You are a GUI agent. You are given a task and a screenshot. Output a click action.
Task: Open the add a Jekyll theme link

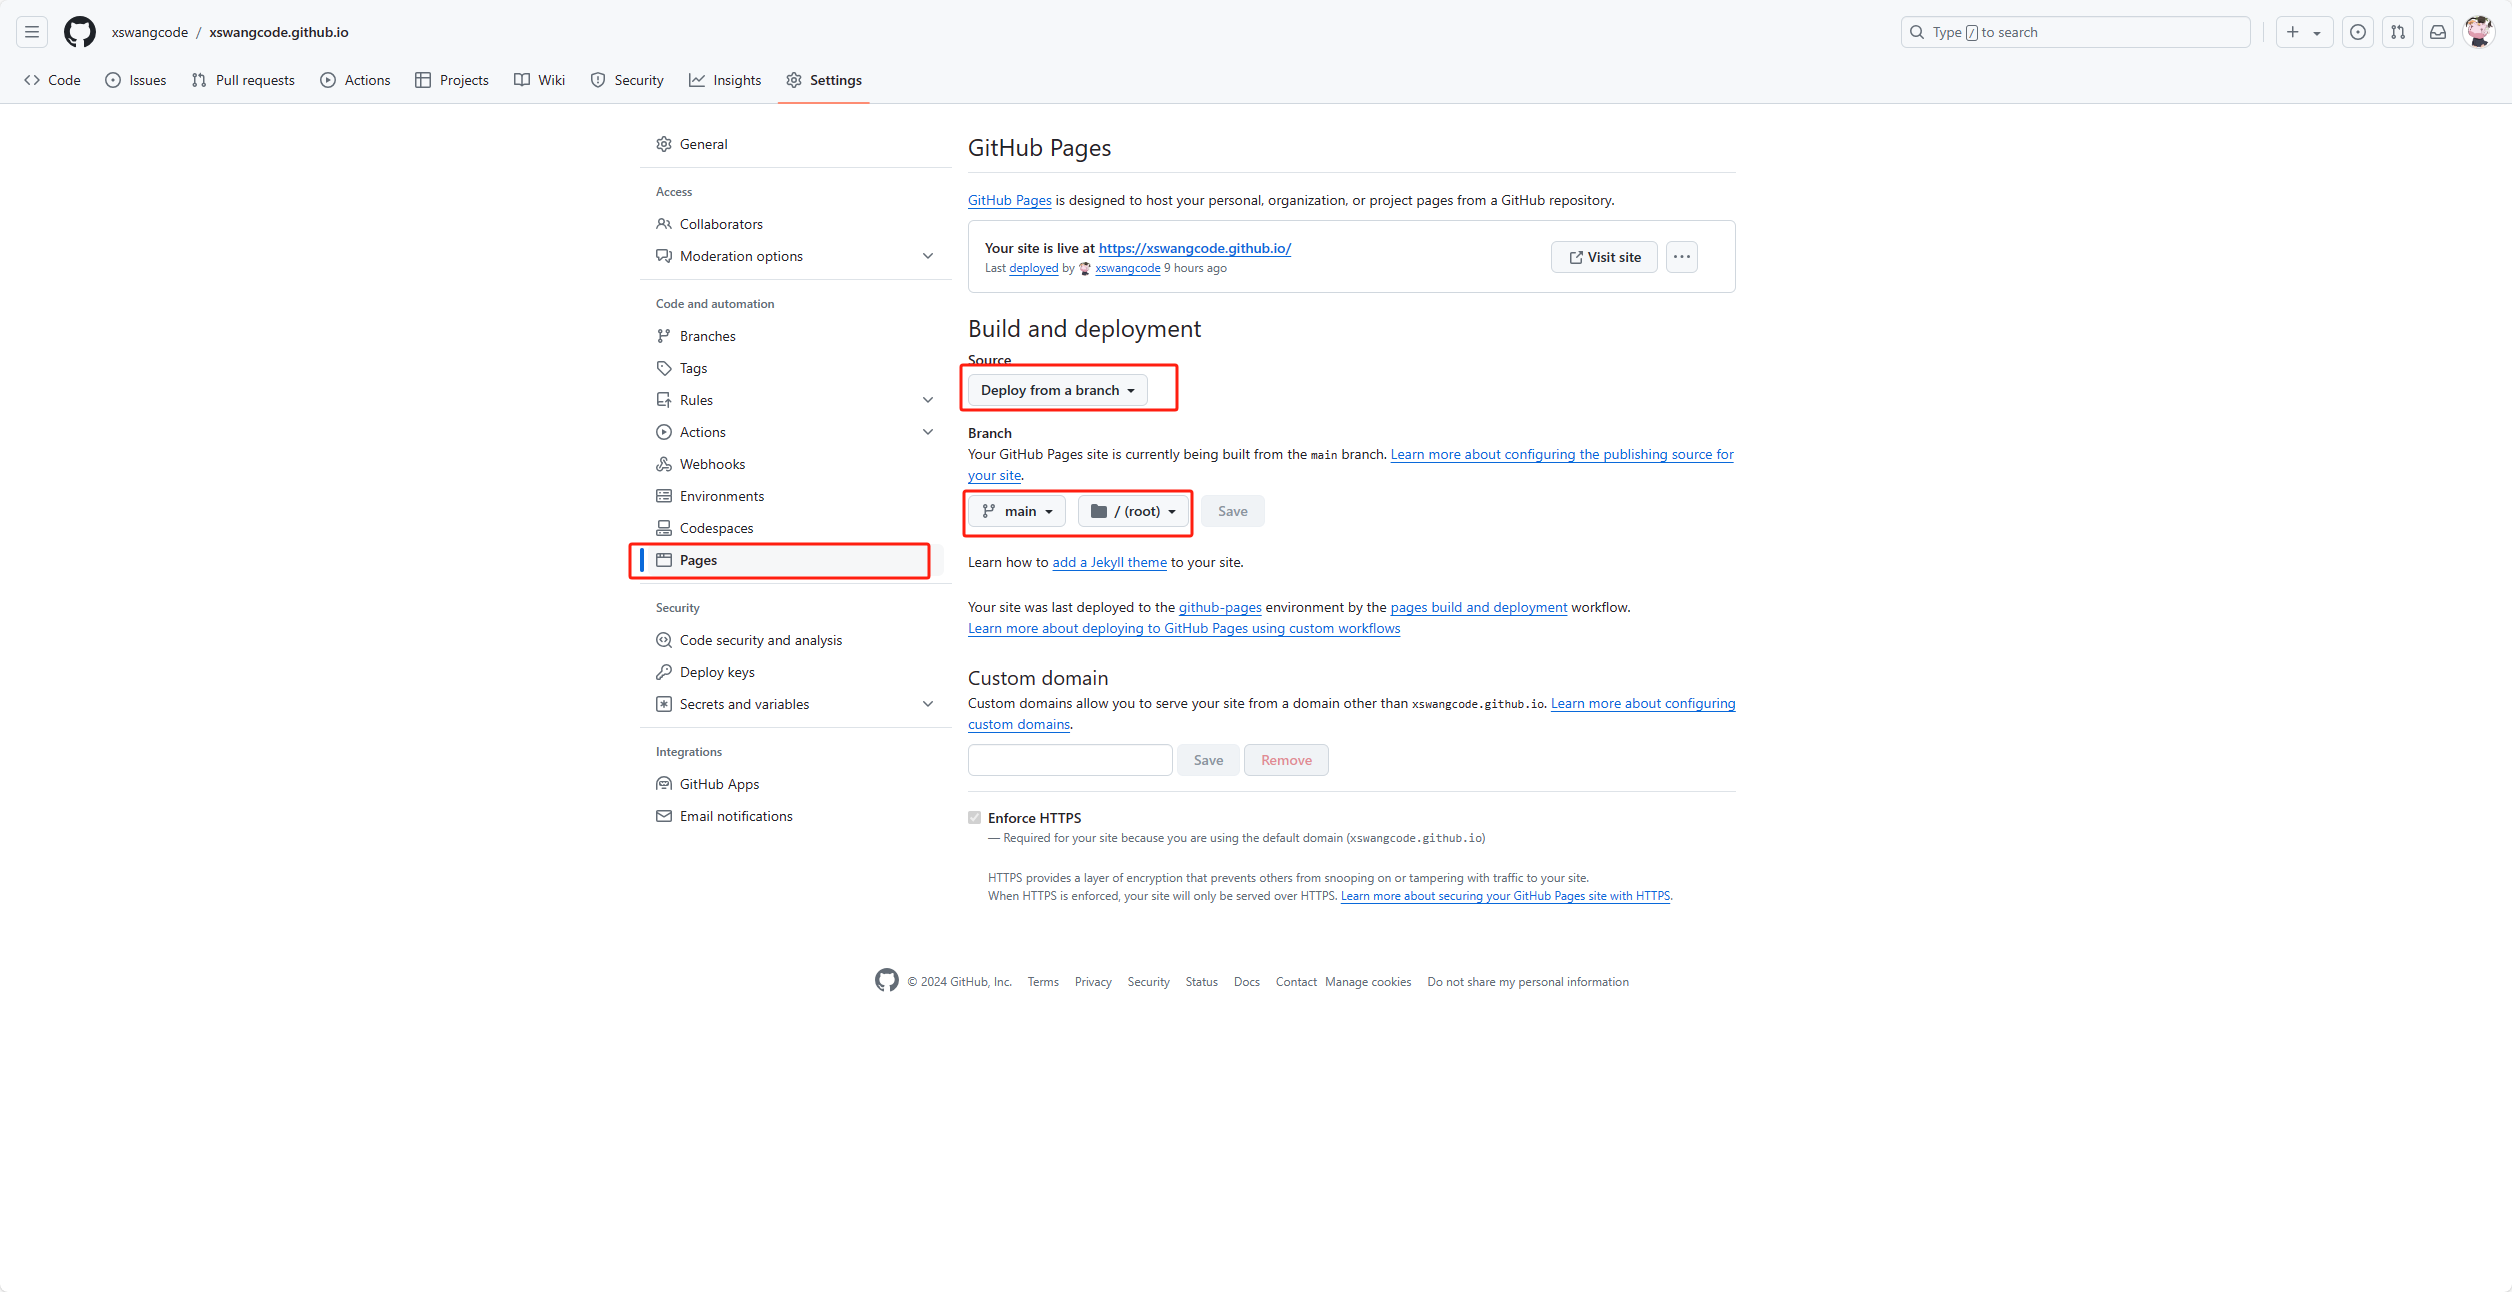click(1109, 562)
